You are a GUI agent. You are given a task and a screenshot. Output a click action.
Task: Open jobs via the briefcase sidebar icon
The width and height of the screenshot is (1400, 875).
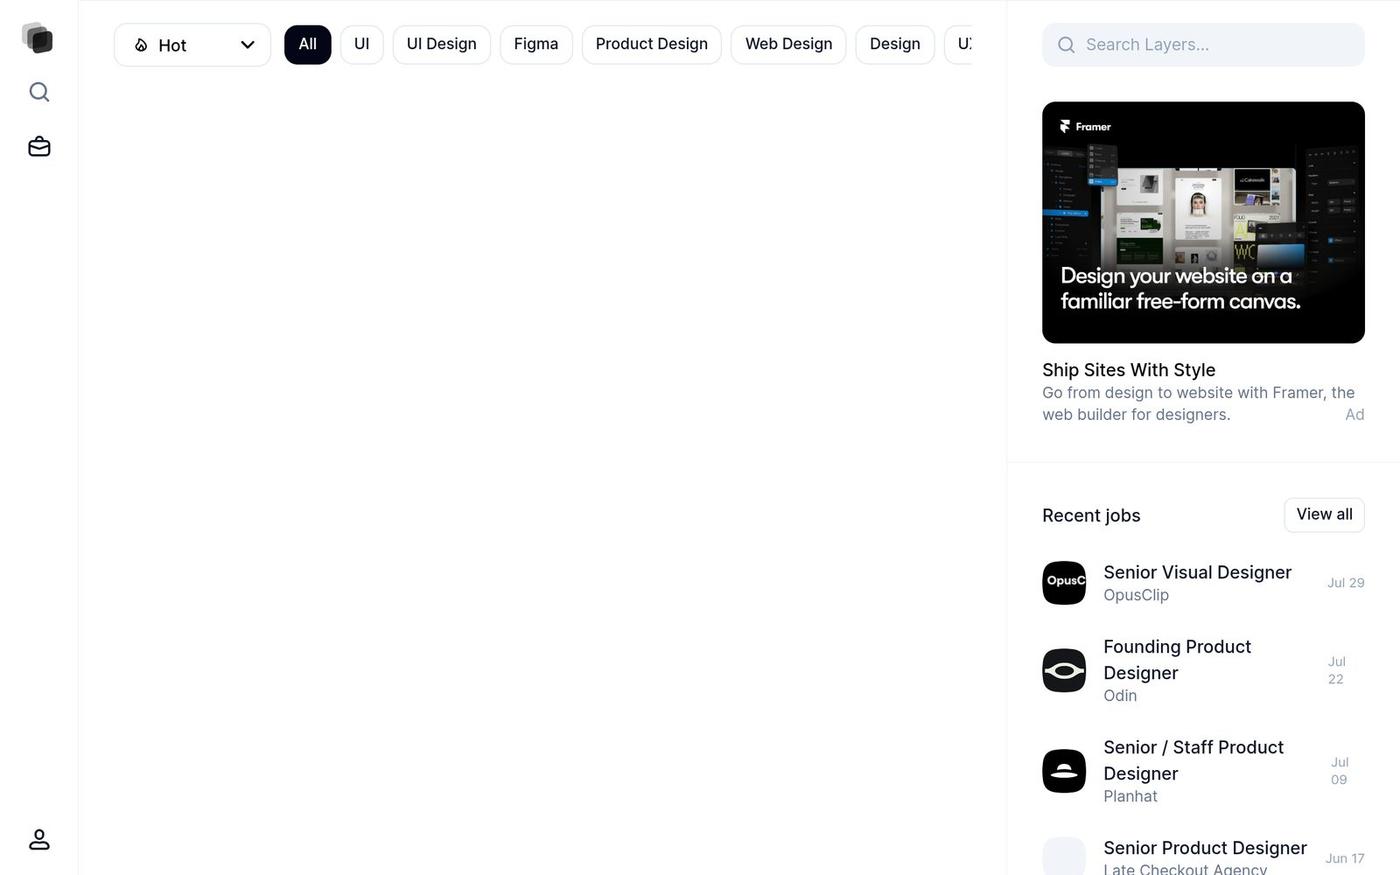point(39,147)
